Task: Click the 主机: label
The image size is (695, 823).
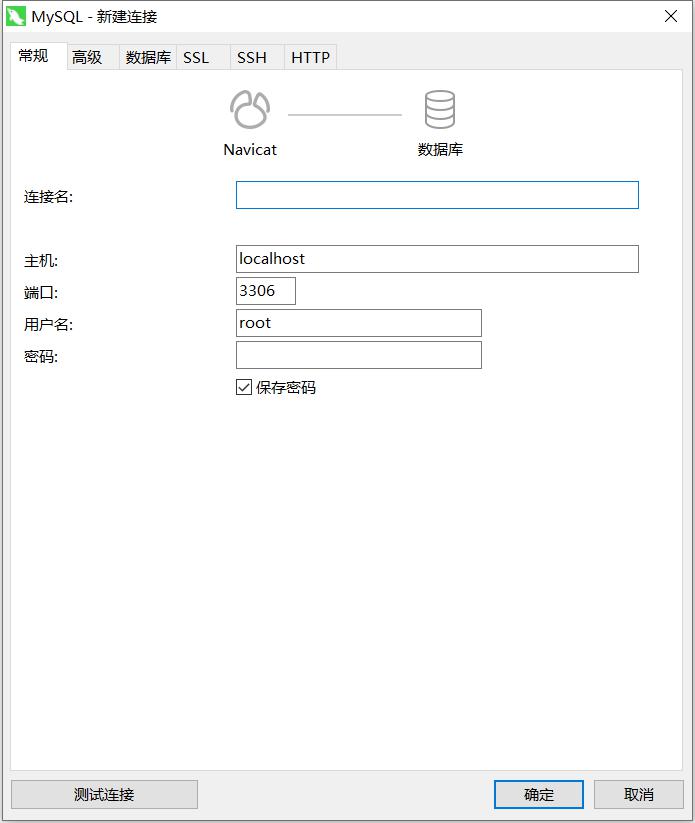Action: 41,261
